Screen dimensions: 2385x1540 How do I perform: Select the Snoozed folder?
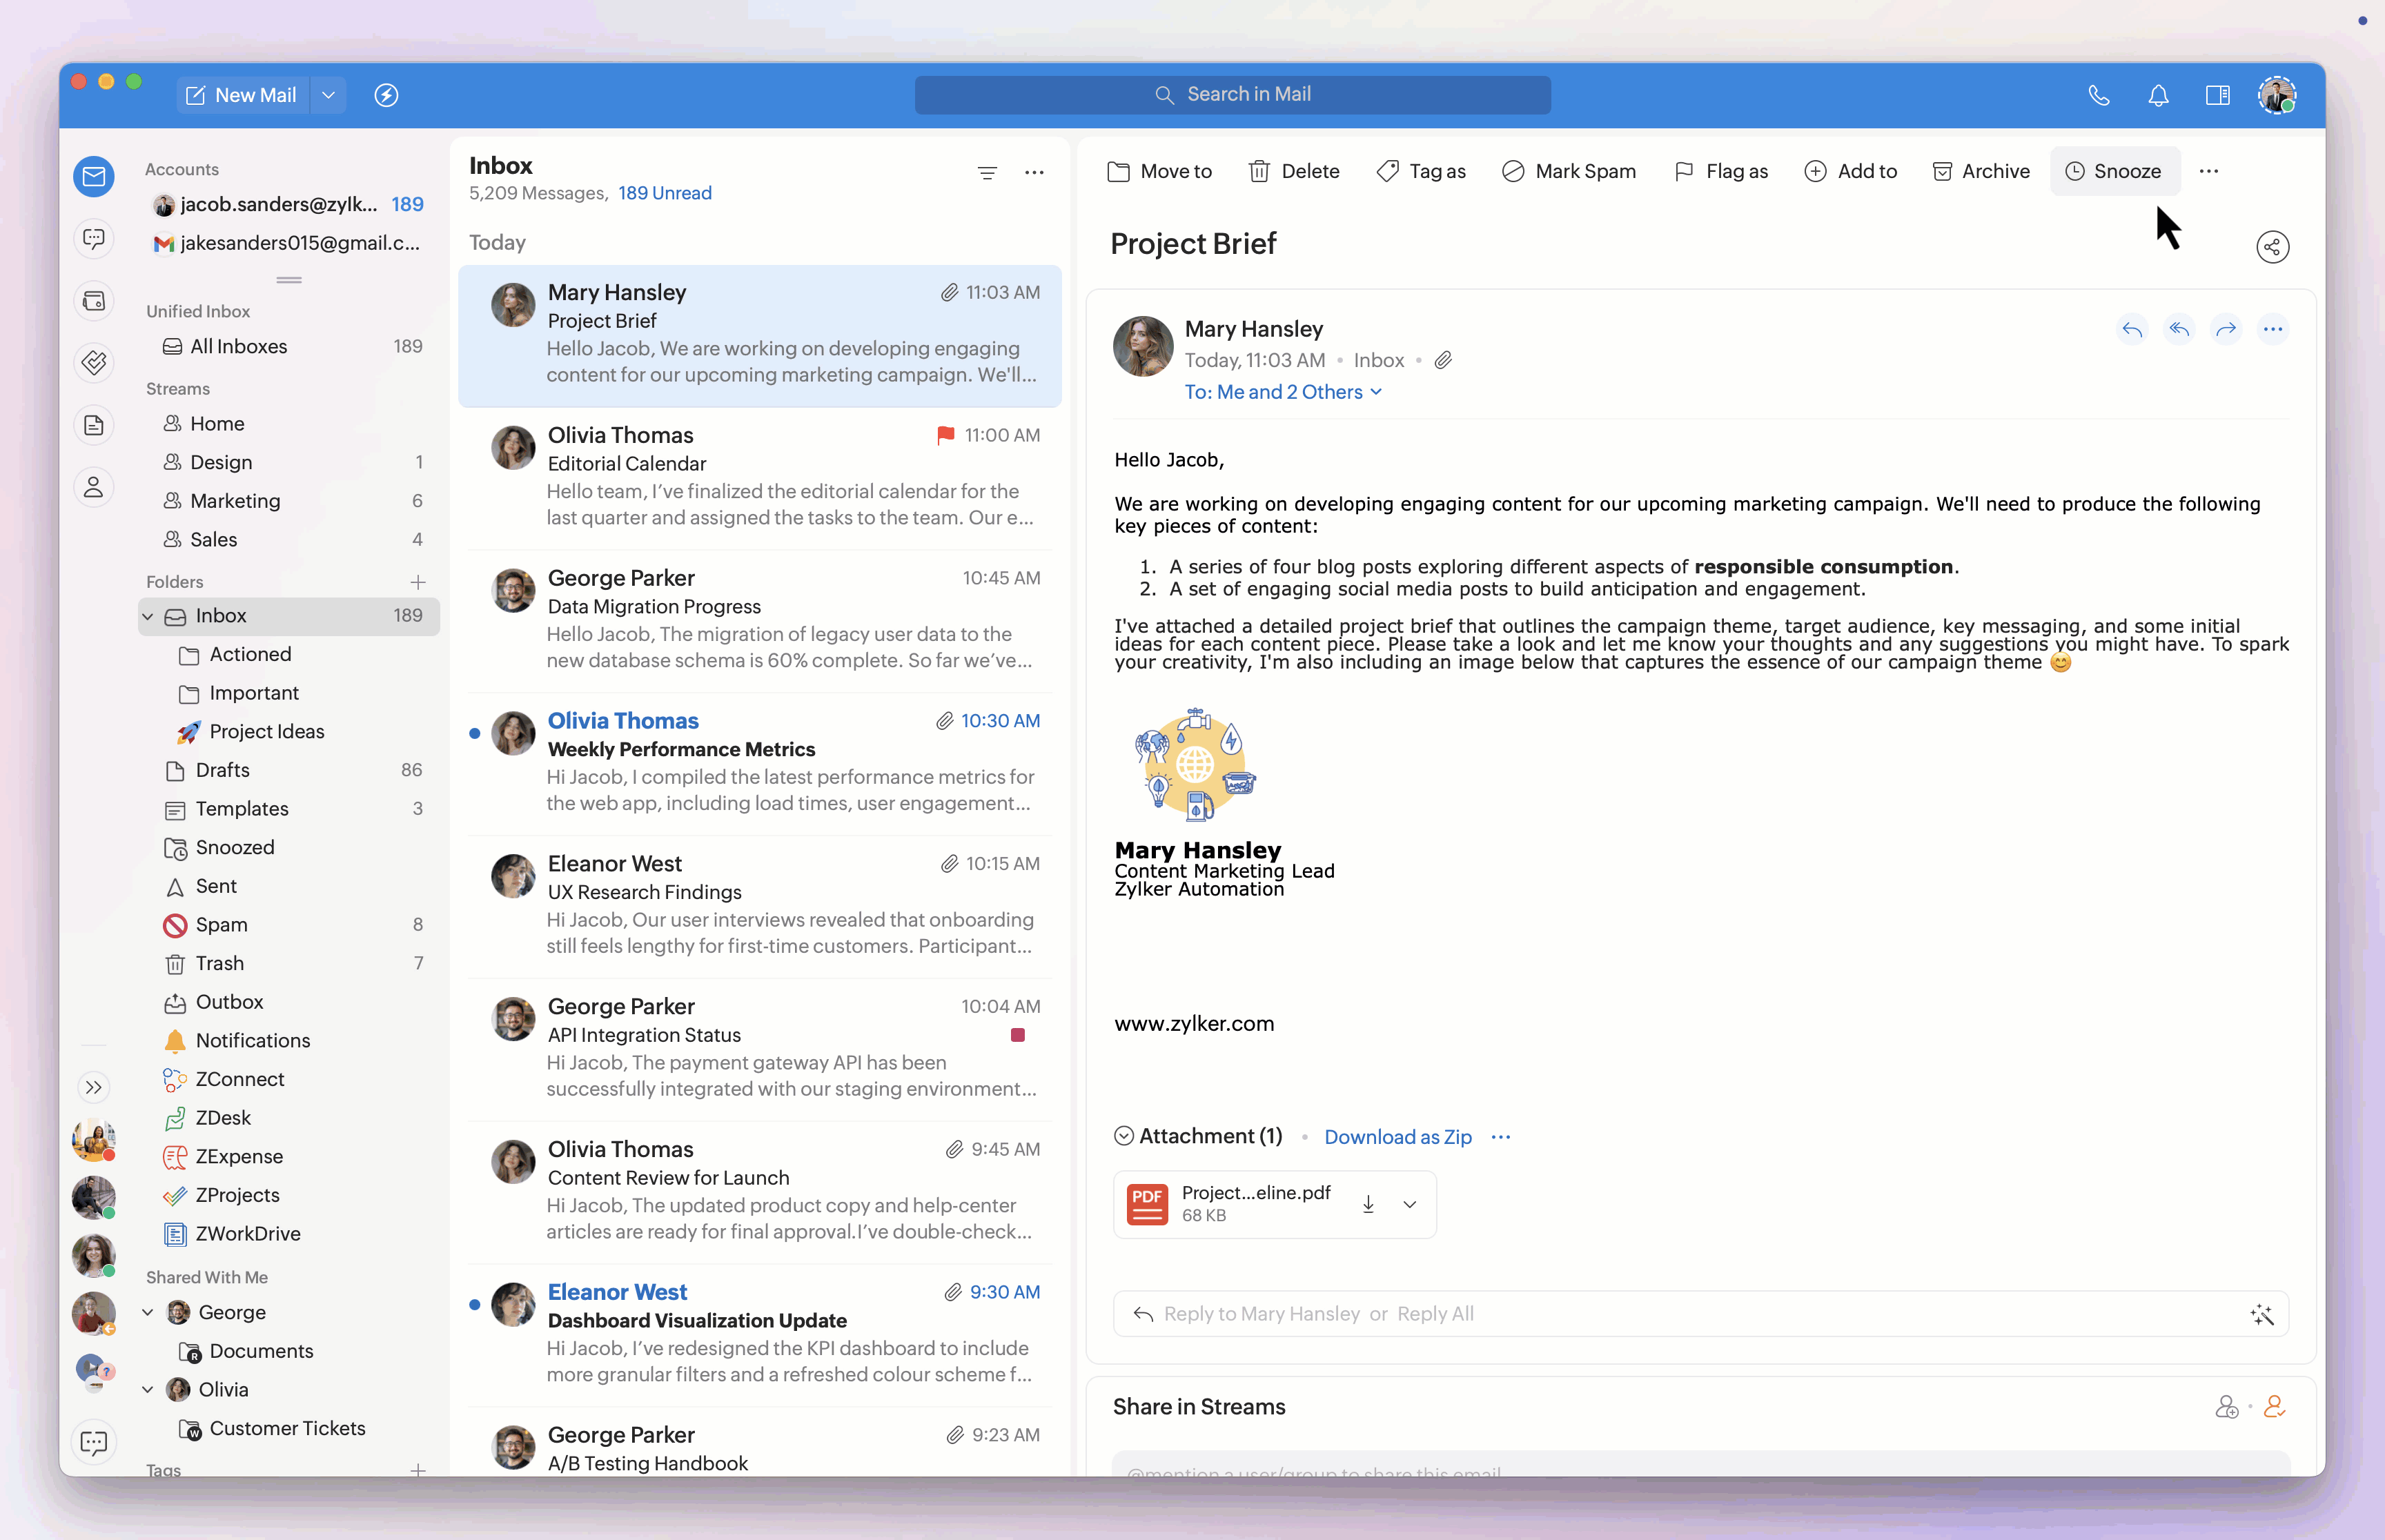coord(235,847)
